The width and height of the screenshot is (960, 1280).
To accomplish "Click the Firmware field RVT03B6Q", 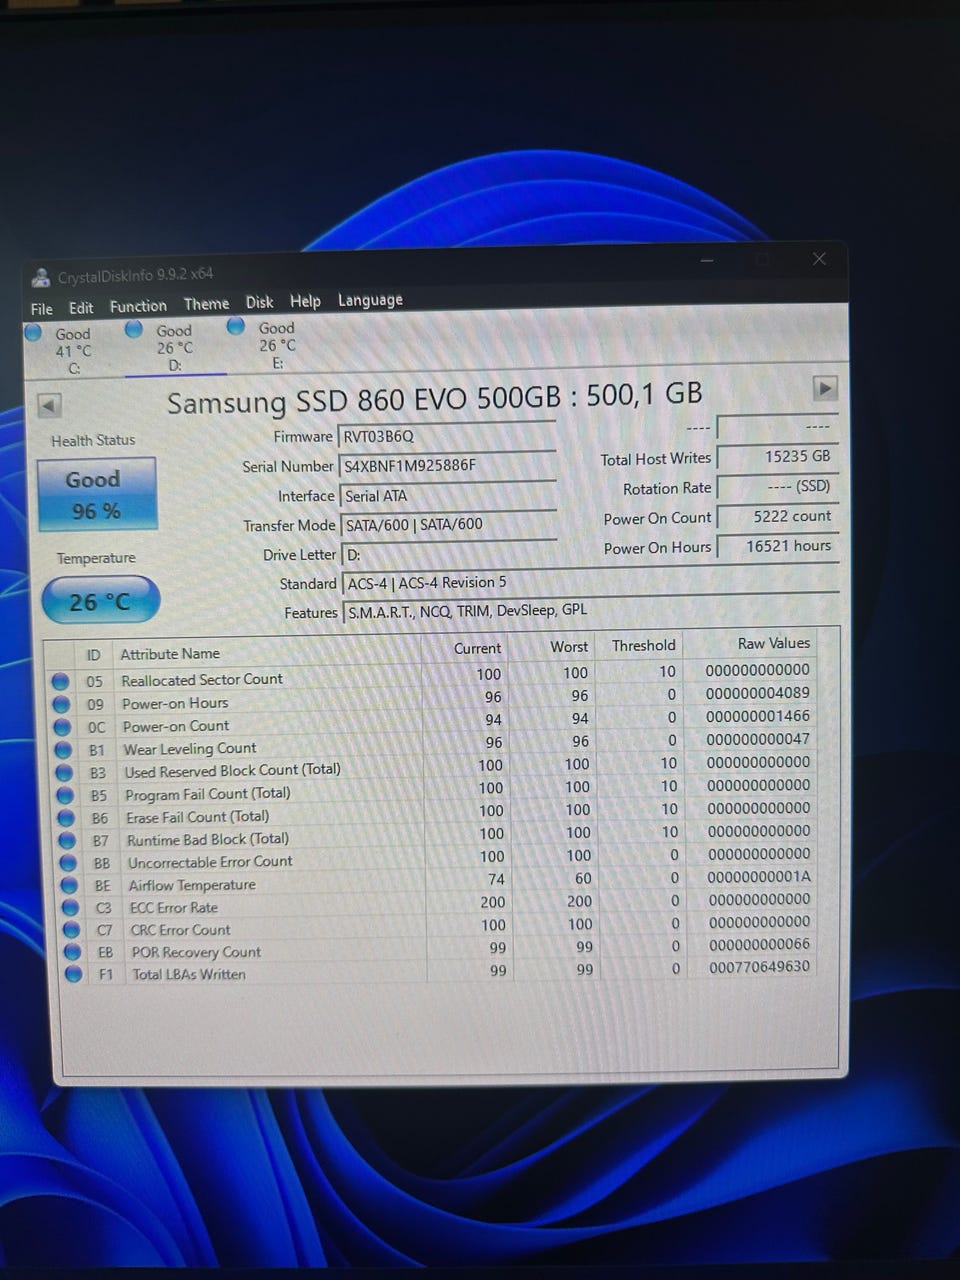I will coord(448,436).
